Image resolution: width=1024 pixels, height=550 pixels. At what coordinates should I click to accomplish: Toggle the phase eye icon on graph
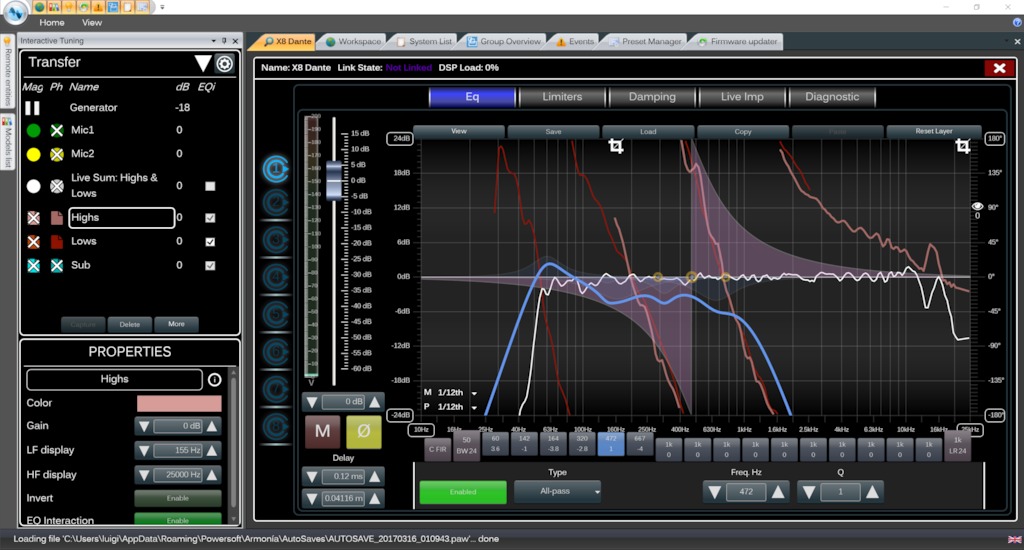point(977,206)
